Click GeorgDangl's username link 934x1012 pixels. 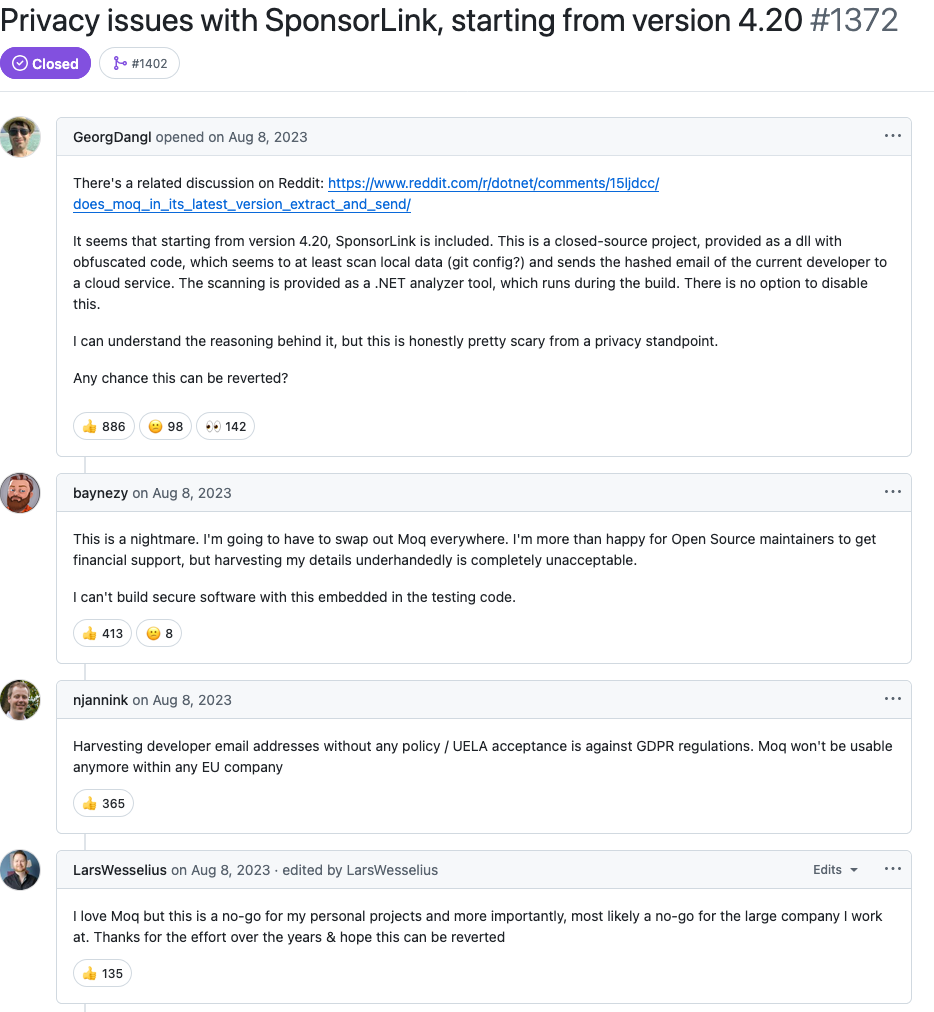point(111,137)
